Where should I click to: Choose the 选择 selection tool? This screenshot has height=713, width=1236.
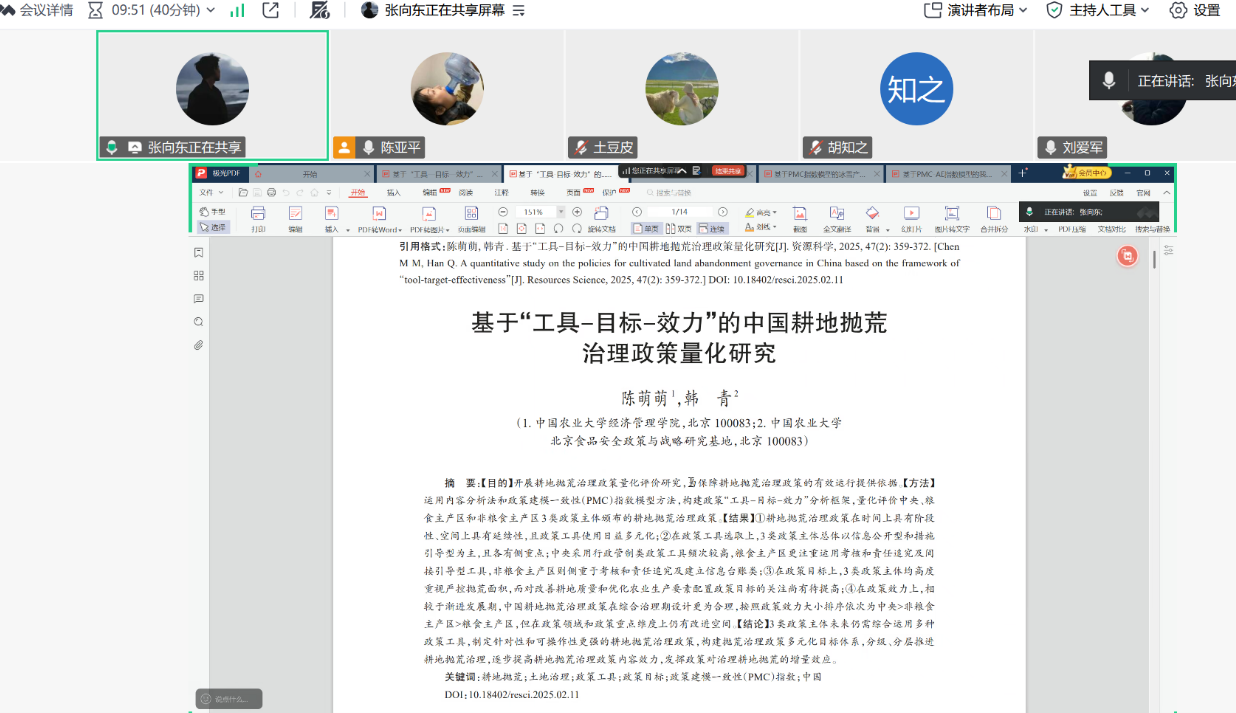point(212,227)
